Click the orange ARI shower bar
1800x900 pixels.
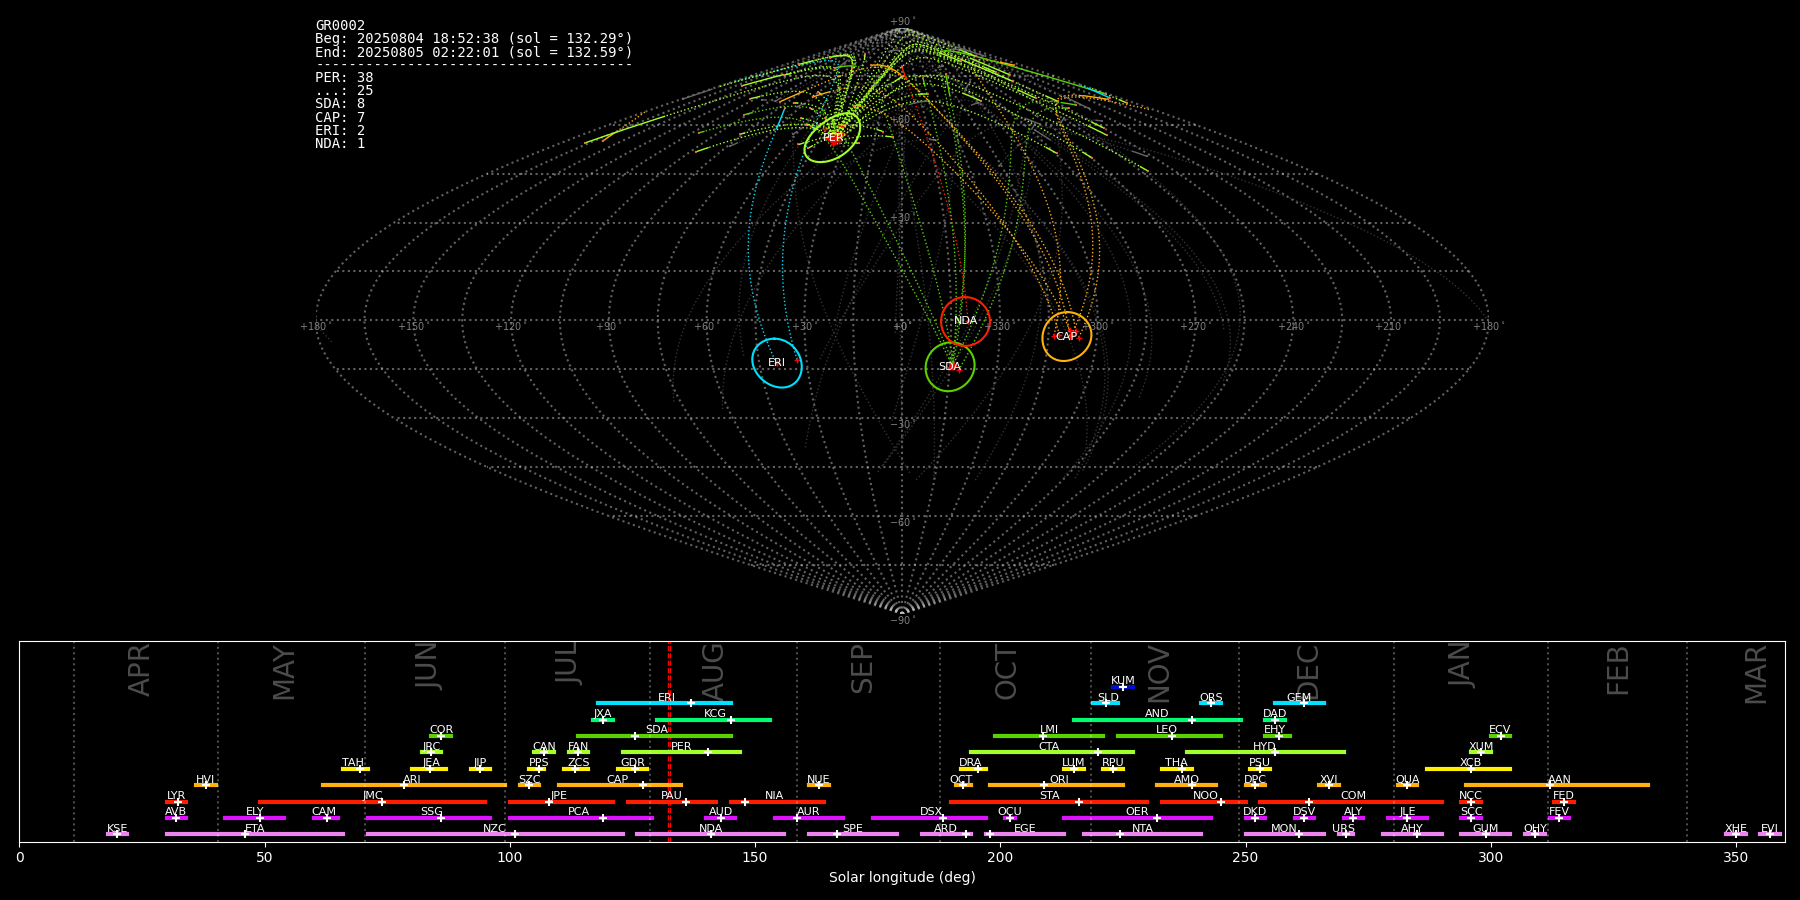pos(413,785)
